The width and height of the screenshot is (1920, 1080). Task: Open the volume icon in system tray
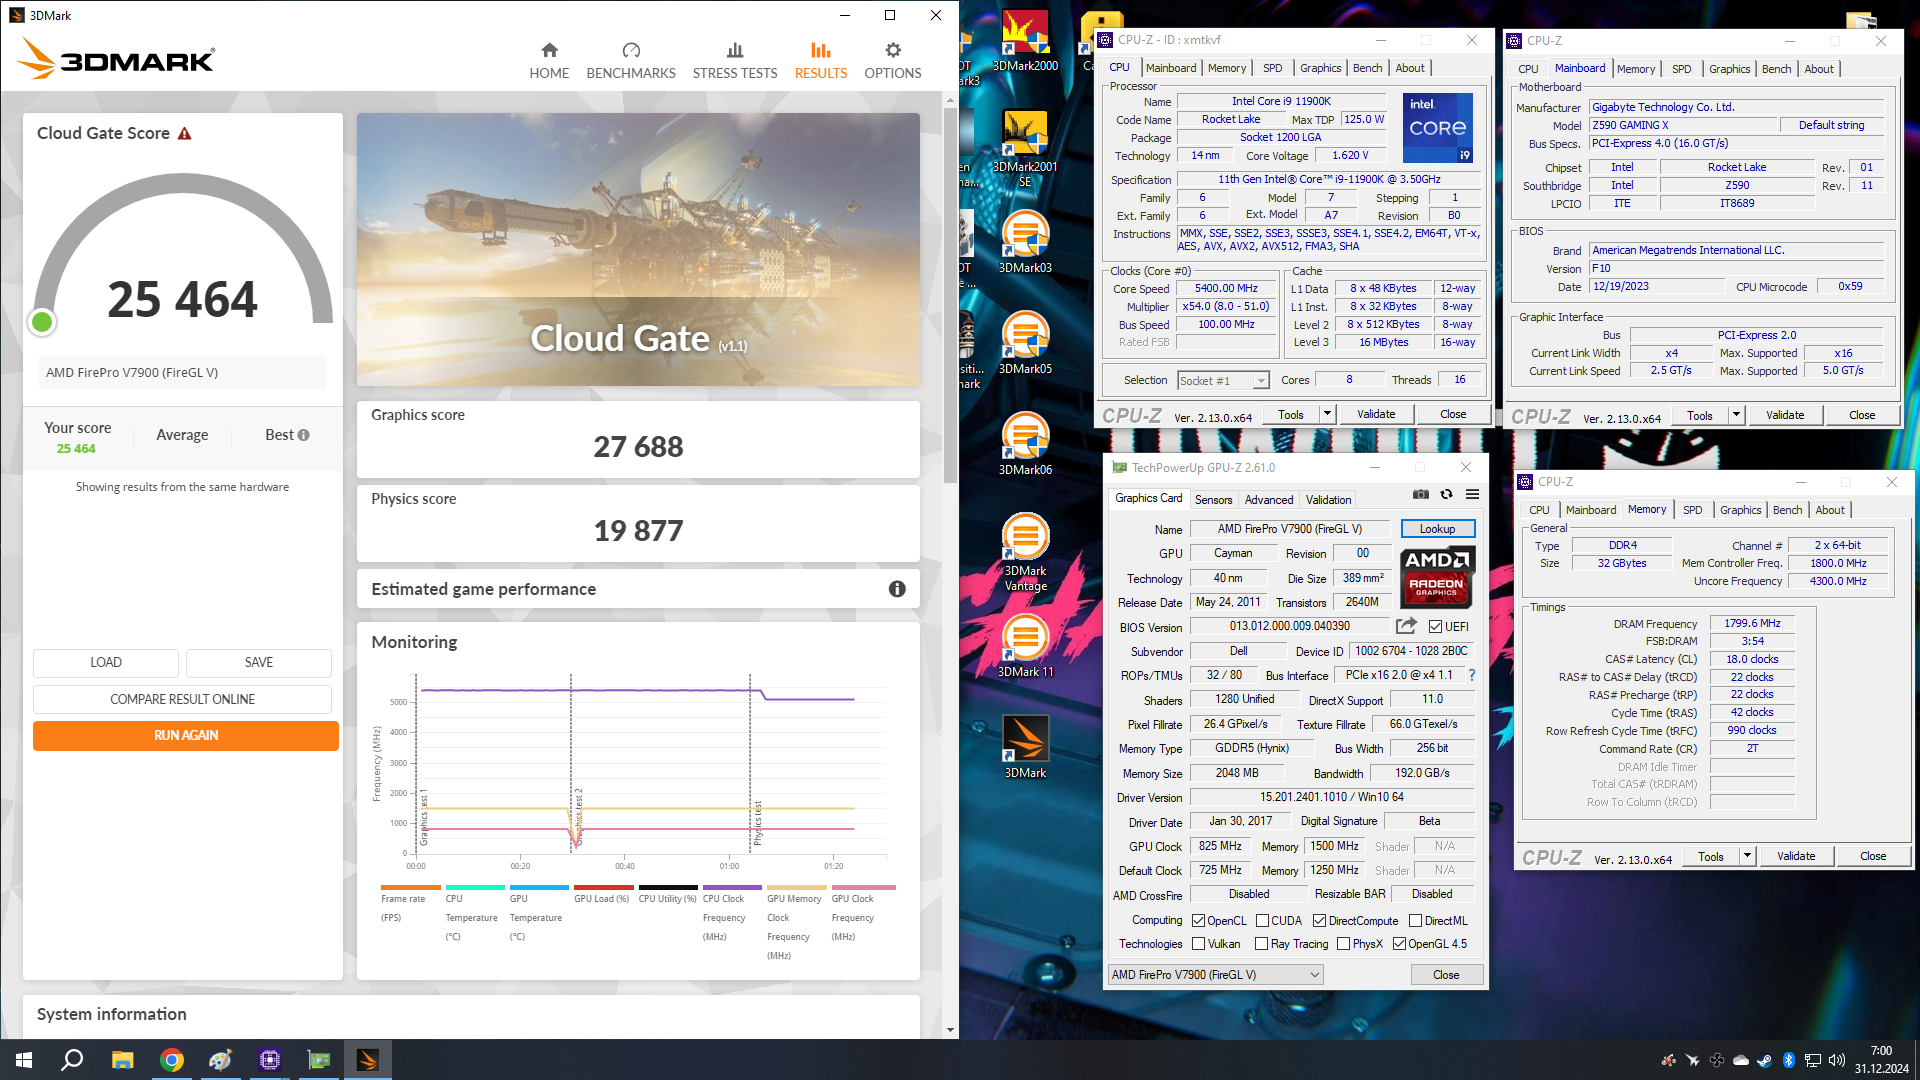[x=1836, y=1060]
